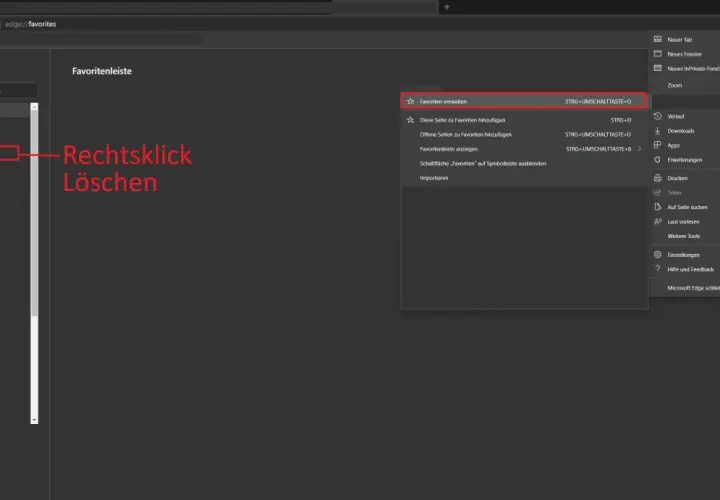This screenshot has height=500, width=720.
Task: Choose Offene Seiten zu Favoriten hinzufügen
Action: click(523, 135)
